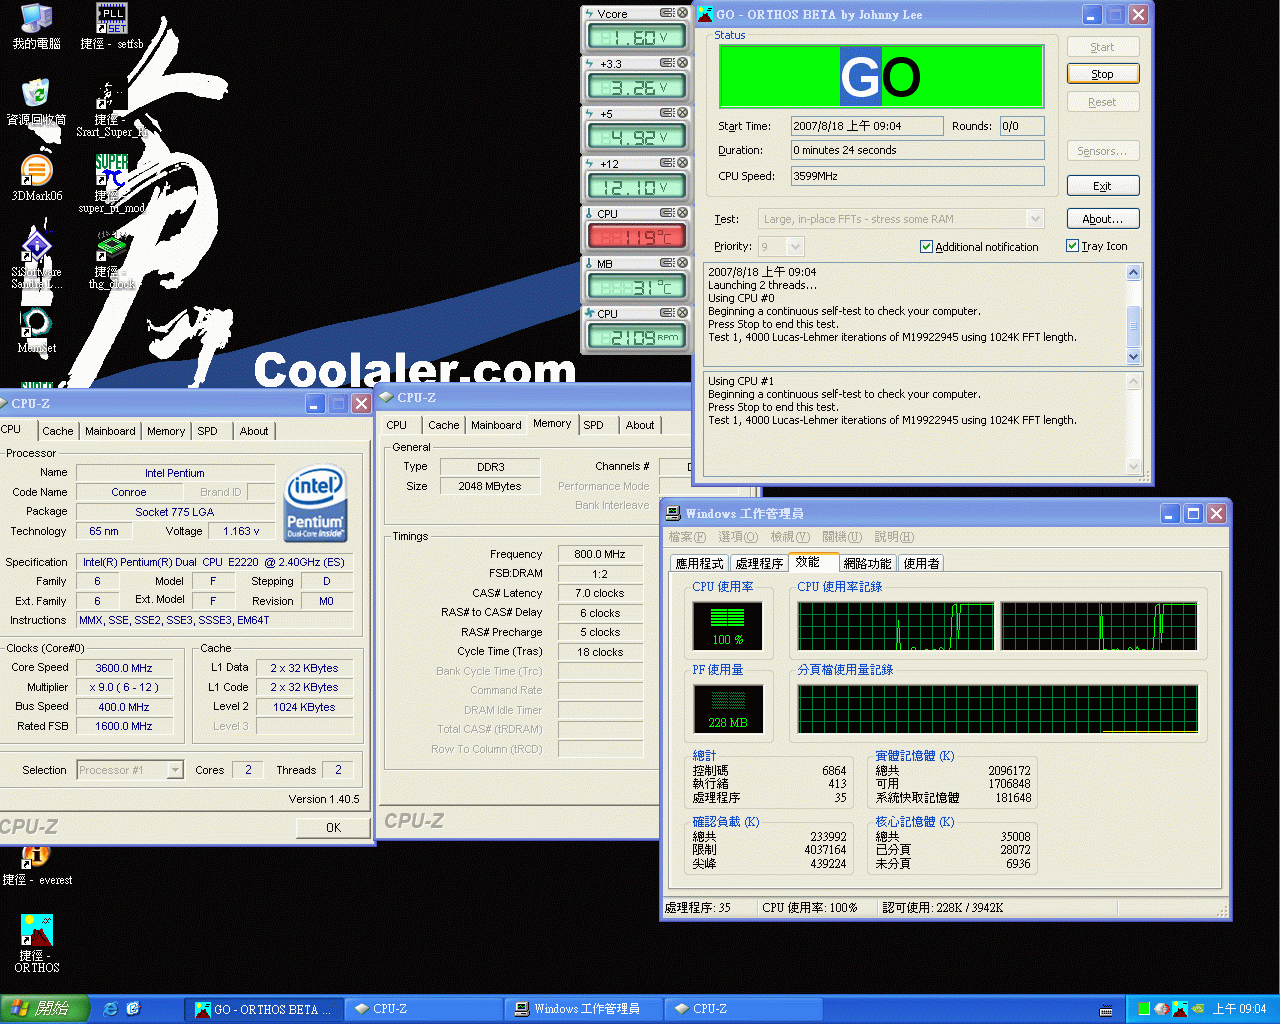Open the 說明(H) menu in Task Manager

pos(894,537)
